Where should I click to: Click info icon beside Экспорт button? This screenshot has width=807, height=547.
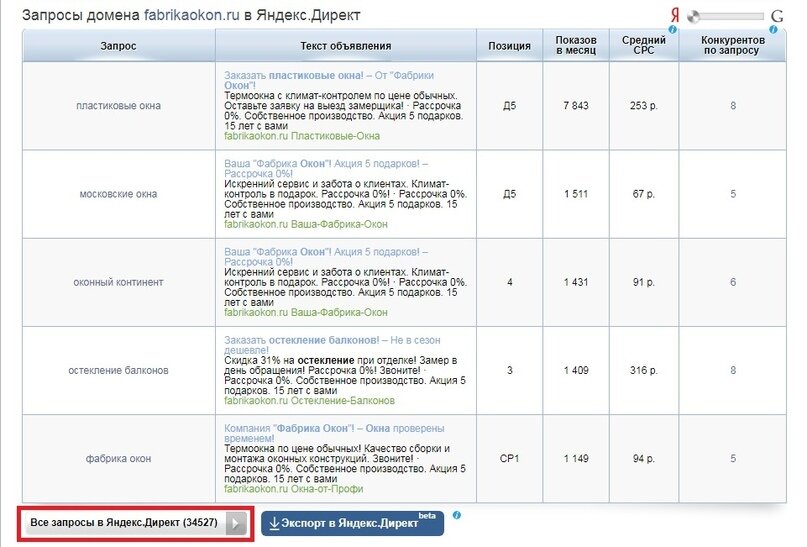point(457,515)
